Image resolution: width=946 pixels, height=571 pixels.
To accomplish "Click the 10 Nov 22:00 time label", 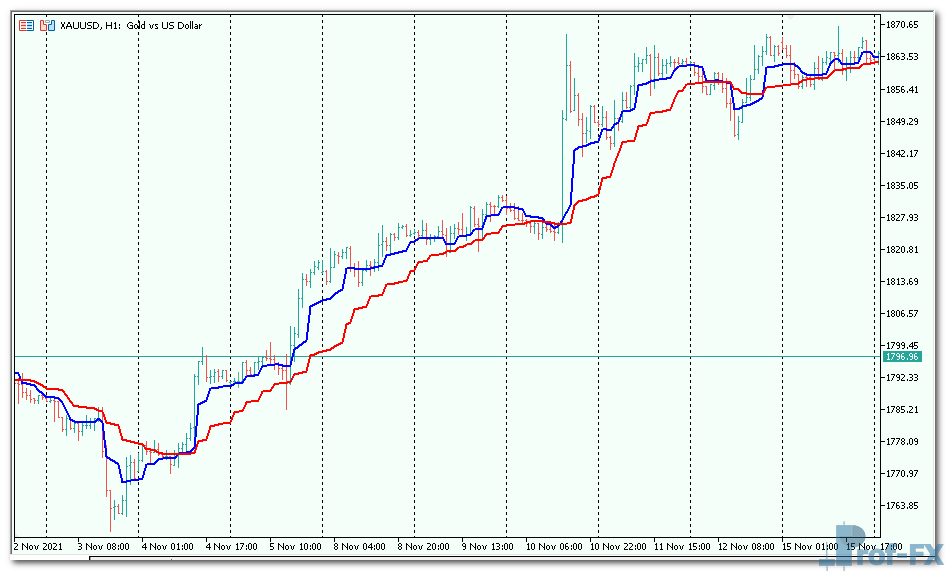I will (617, 546).
